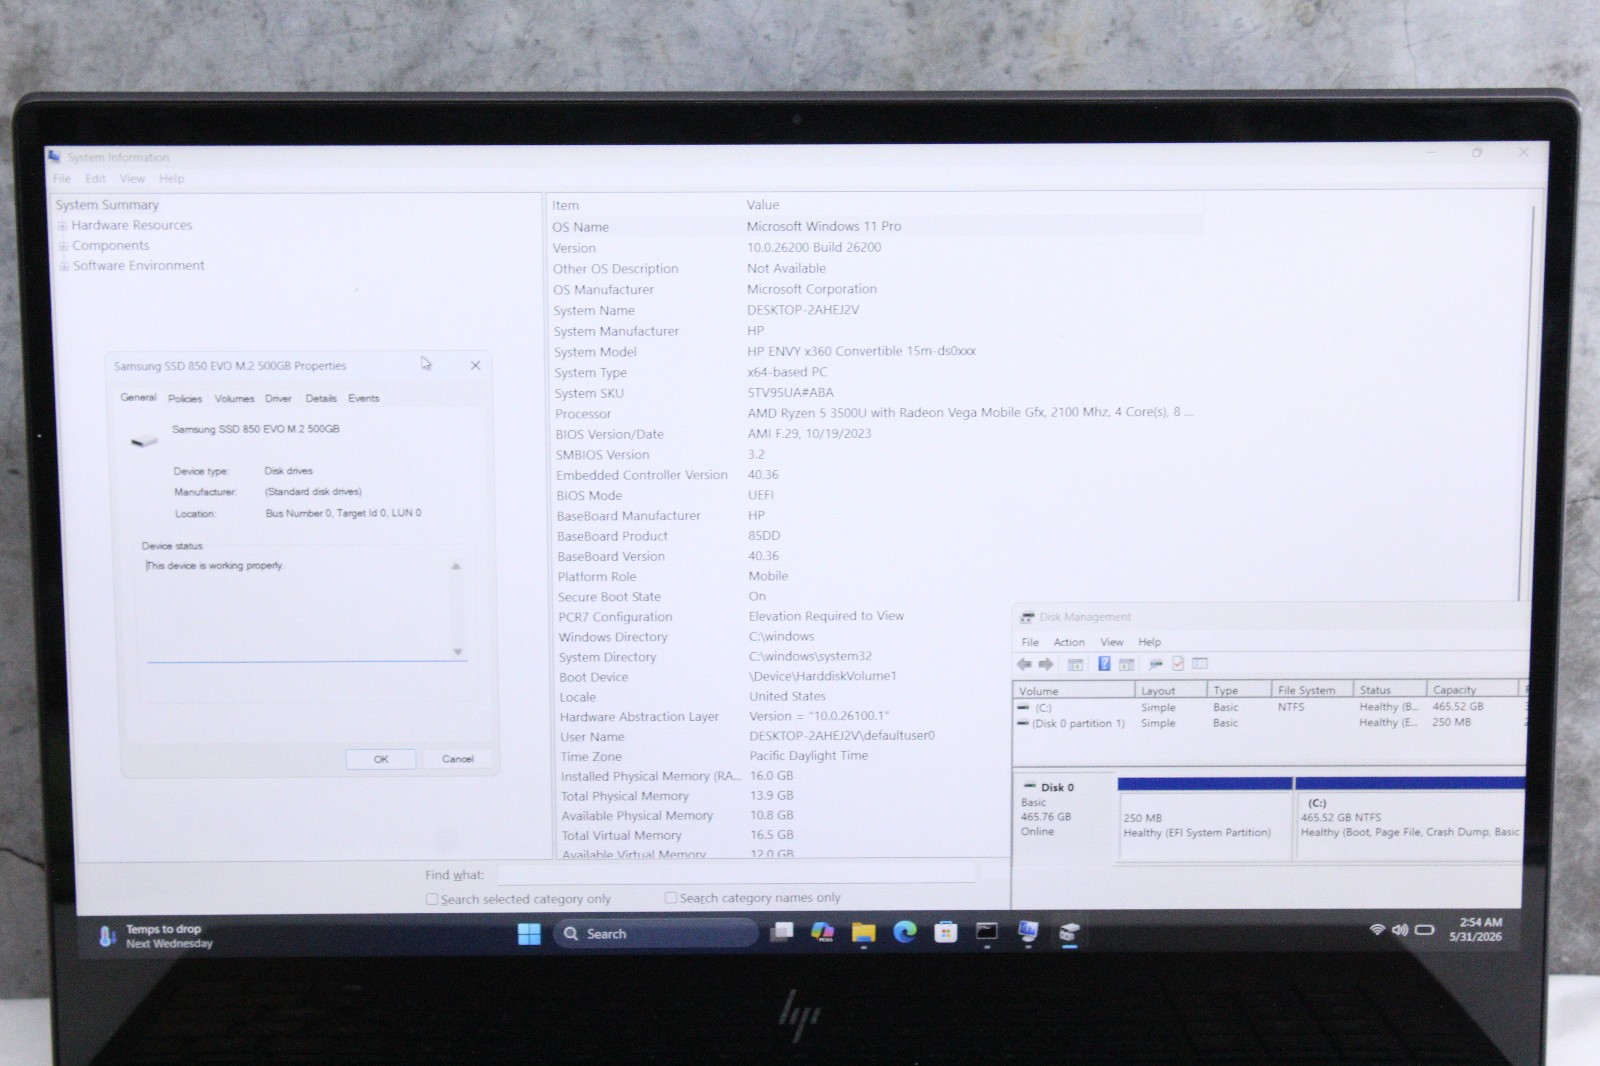Screen dimensions: 1600x1066
Task: Open File menu in Disk Management
Action: click(x=1030, y=642)
